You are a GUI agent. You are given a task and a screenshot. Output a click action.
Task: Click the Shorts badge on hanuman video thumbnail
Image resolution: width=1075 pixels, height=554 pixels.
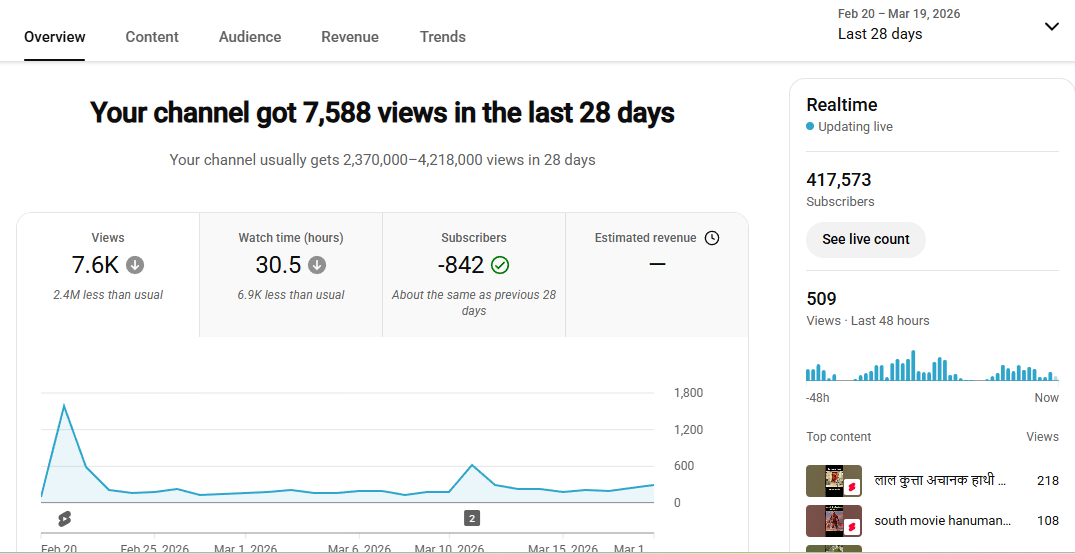tap(852, 527)
